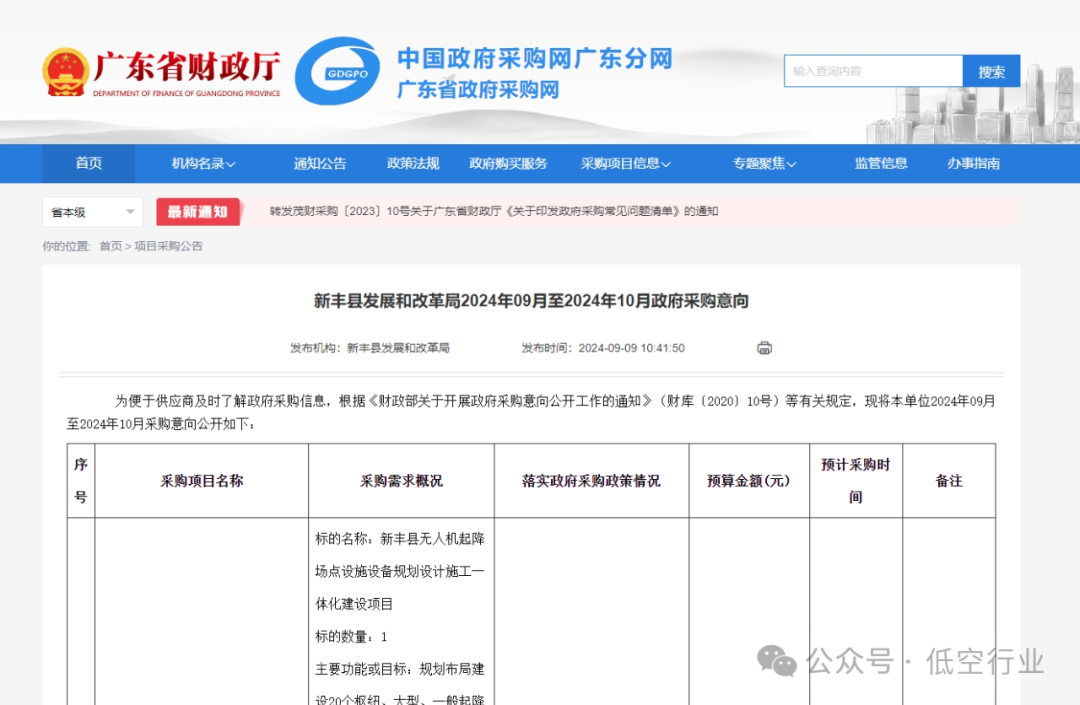This screenshot has height=705, width=1080.
Task: Focus the 输入查询内容 search input field
Action: coord(873,71)
